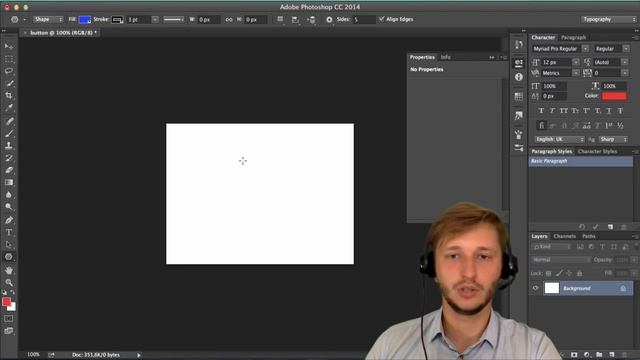Create new adjustment layer

coord(587,355)
